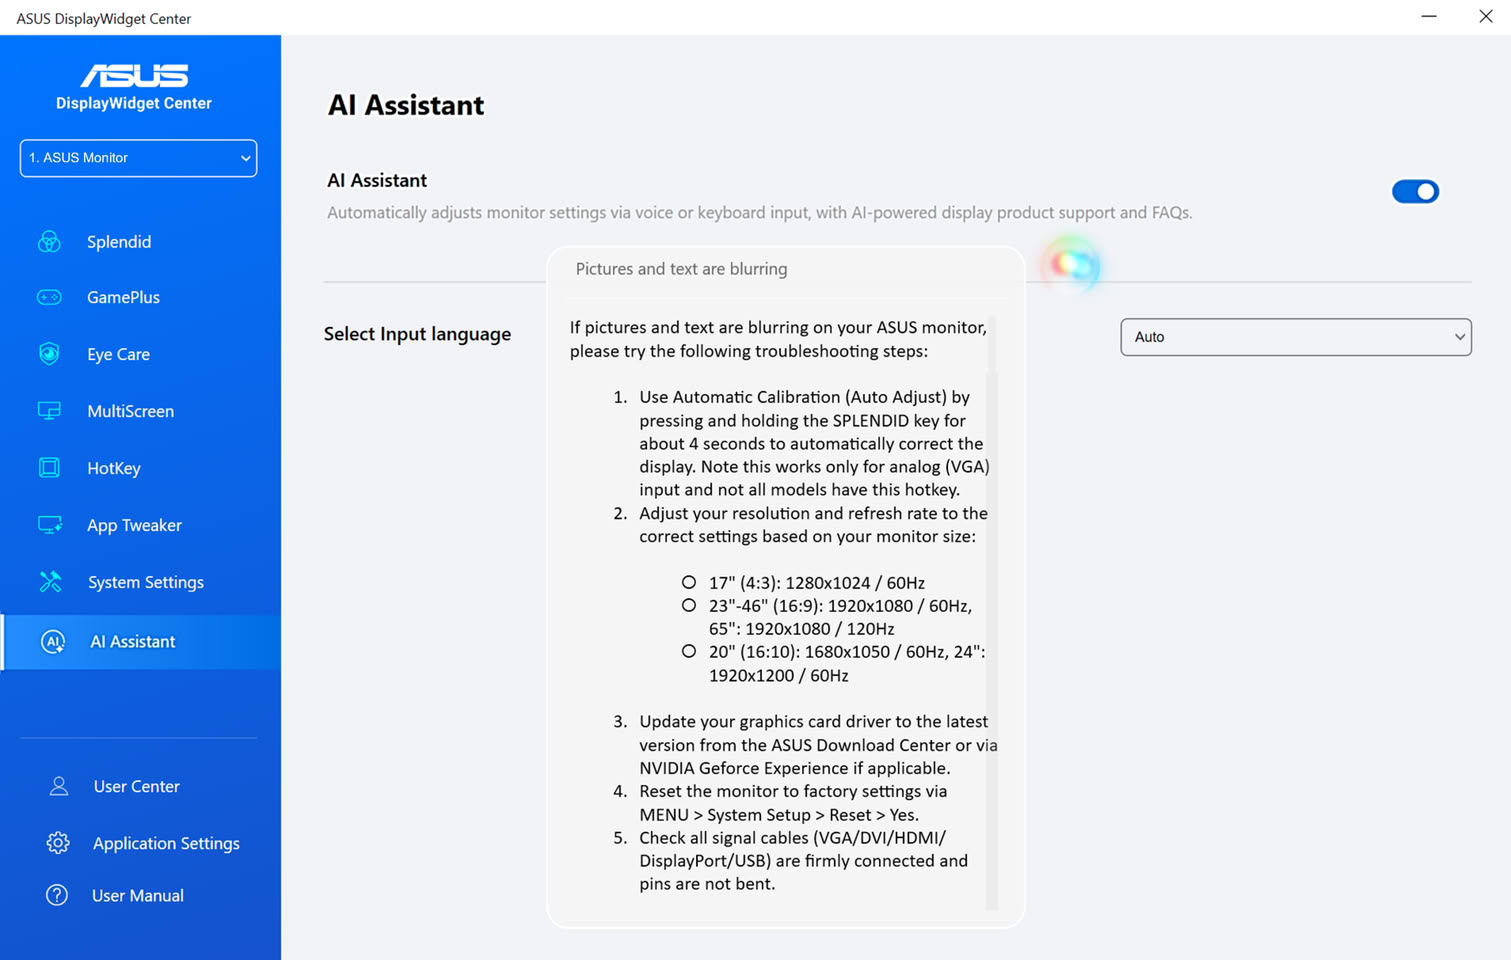Click the MultiScreen monitor icon
The width and height of the screenshot is (1511, 960).
click(49, 411)
